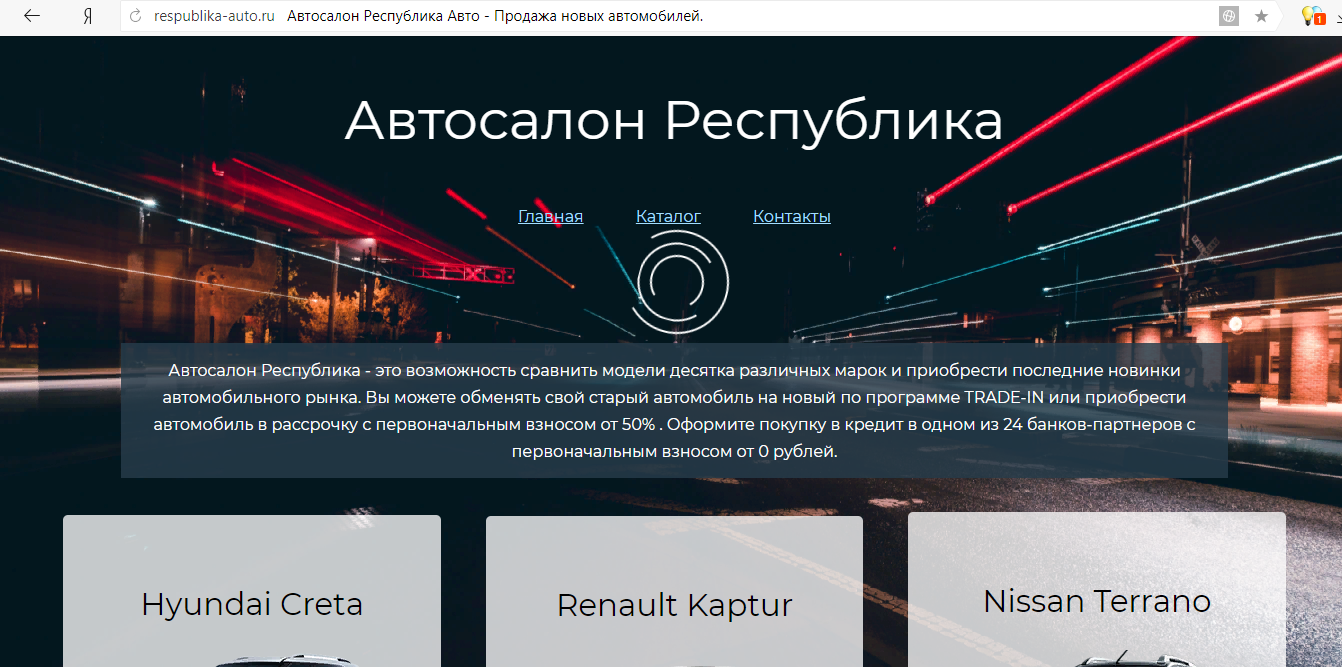Select the Renault Kaptur car card
Screen dimensions: 1342x667
pyautogui.click(x=674, y=591)
